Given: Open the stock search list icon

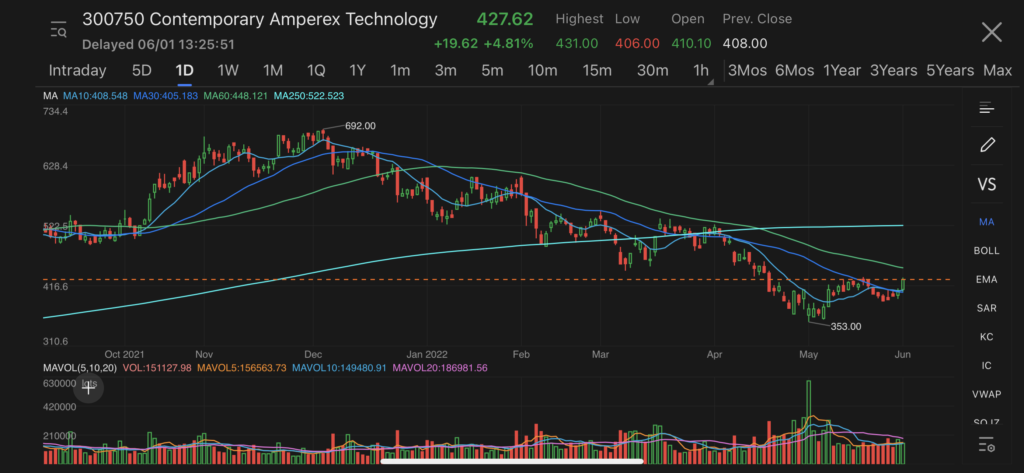Looking at the screenshot, I should point(58,30).
